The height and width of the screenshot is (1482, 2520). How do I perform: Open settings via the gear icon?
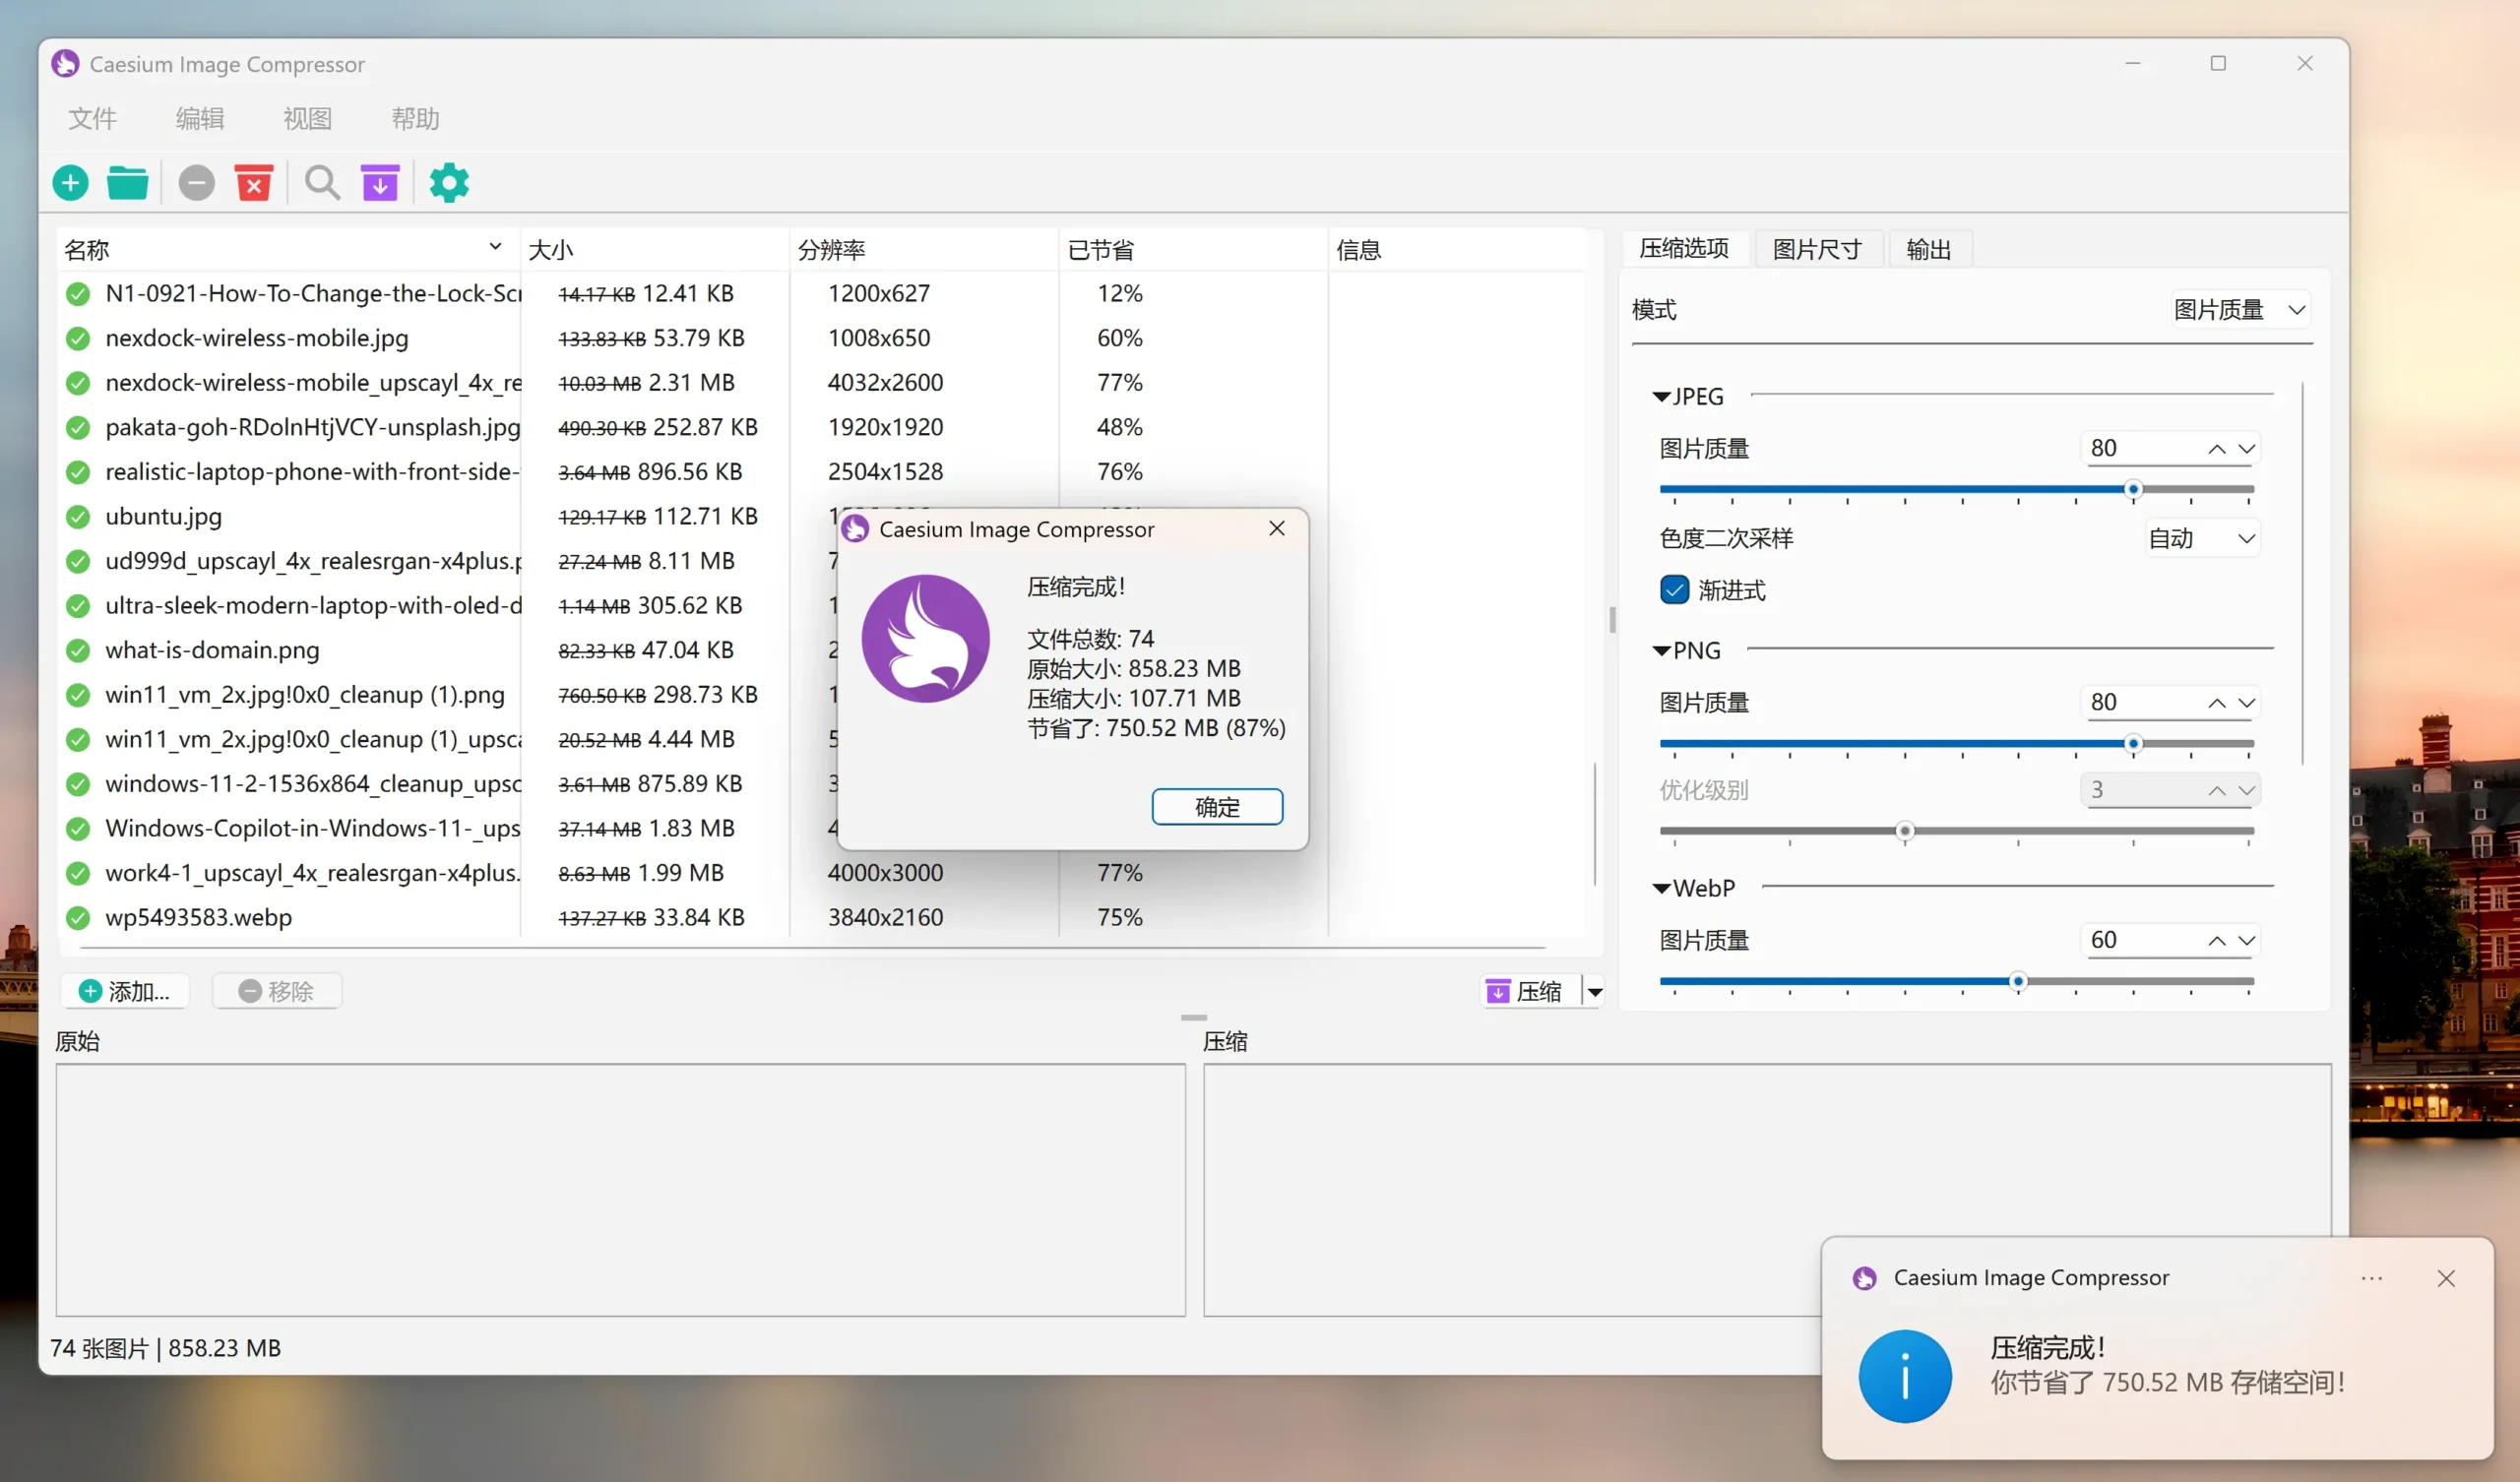coord(448,182)
